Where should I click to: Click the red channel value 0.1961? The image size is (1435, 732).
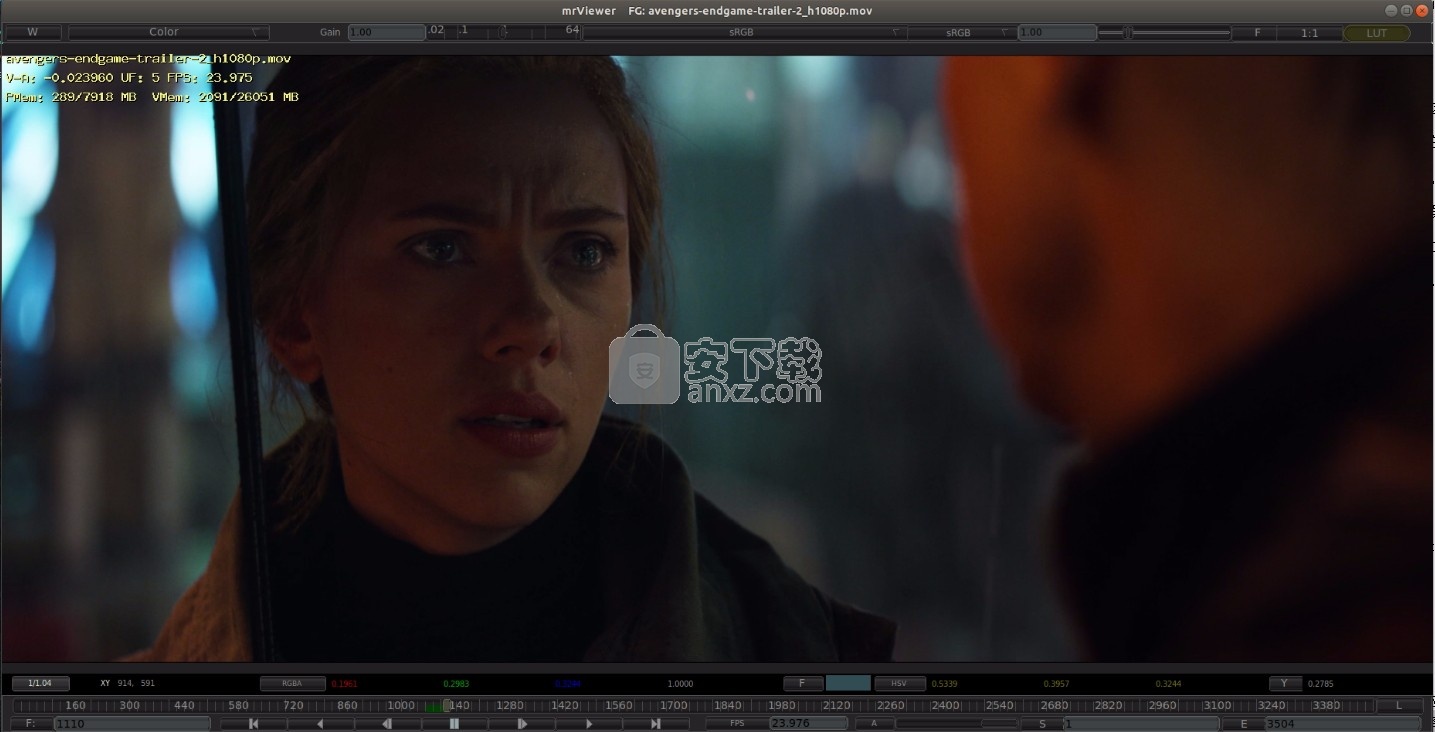click(344, 684)
